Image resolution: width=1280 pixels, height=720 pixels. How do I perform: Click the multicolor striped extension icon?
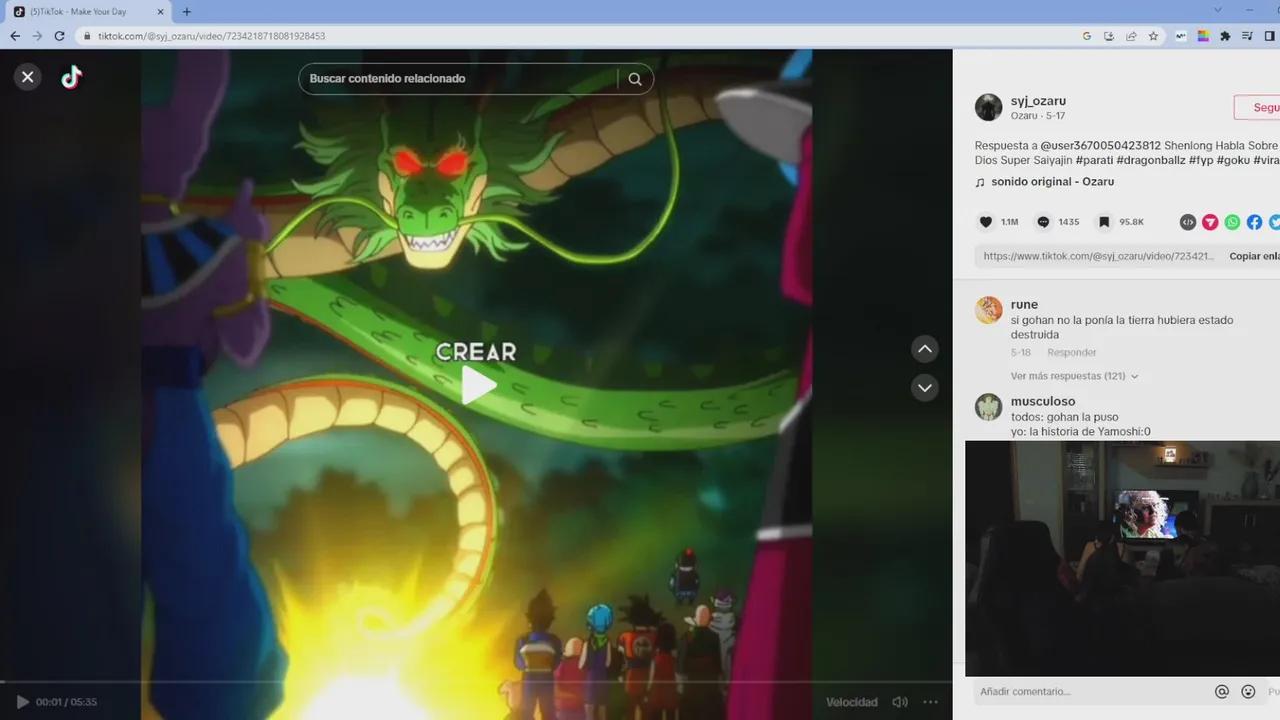[x=1203, y=36]
